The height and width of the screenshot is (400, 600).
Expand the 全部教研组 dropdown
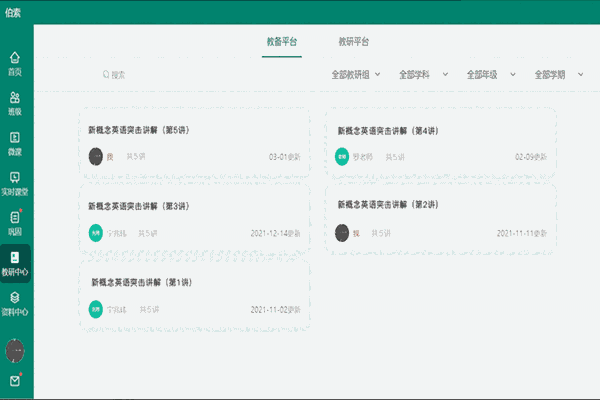356,74
